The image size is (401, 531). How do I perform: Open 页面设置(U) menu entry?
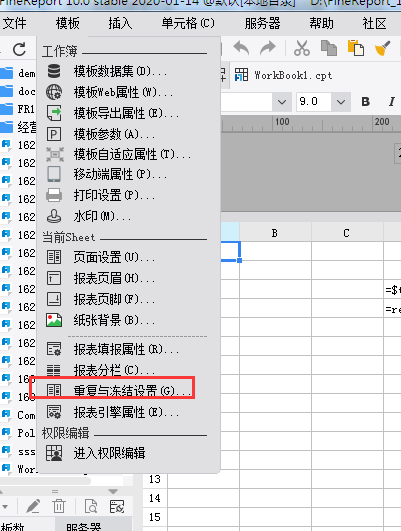point(114,257)
